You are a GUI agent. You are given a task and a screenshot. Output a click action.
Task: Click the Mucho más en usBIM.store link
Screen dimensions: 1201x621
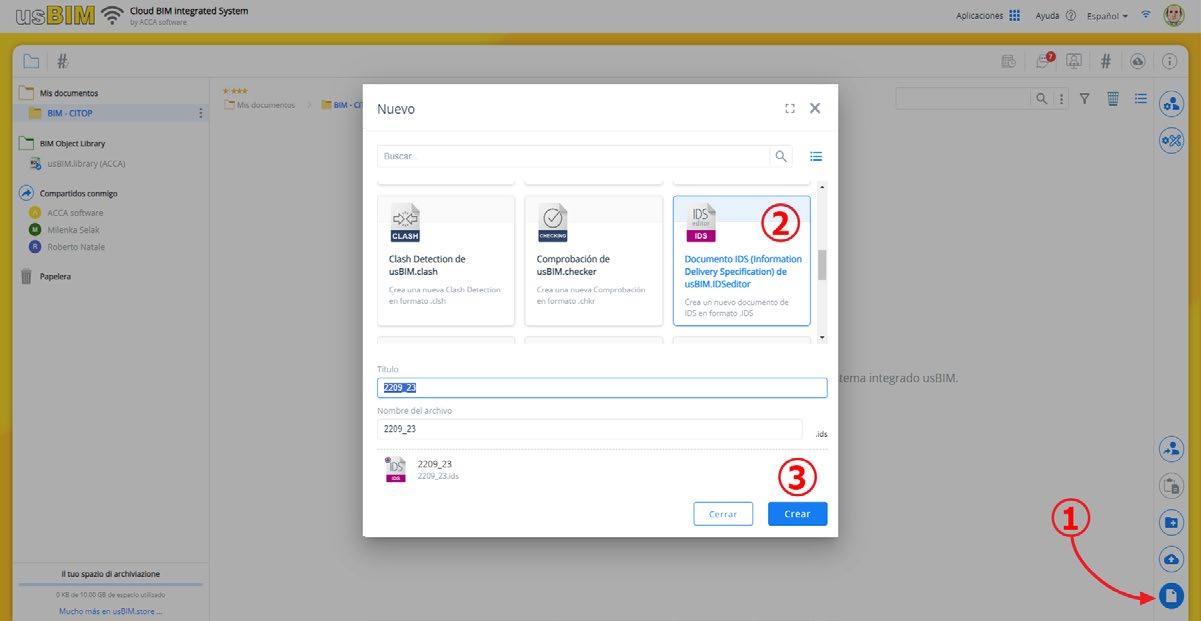click(110, 610)
